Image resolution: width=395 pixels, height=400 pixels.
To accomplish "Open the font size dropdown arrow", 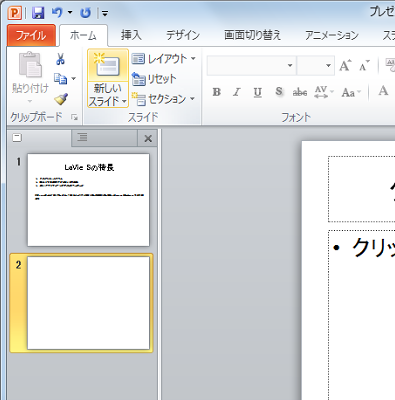I will pyautogui.click(x=328, y=65).
